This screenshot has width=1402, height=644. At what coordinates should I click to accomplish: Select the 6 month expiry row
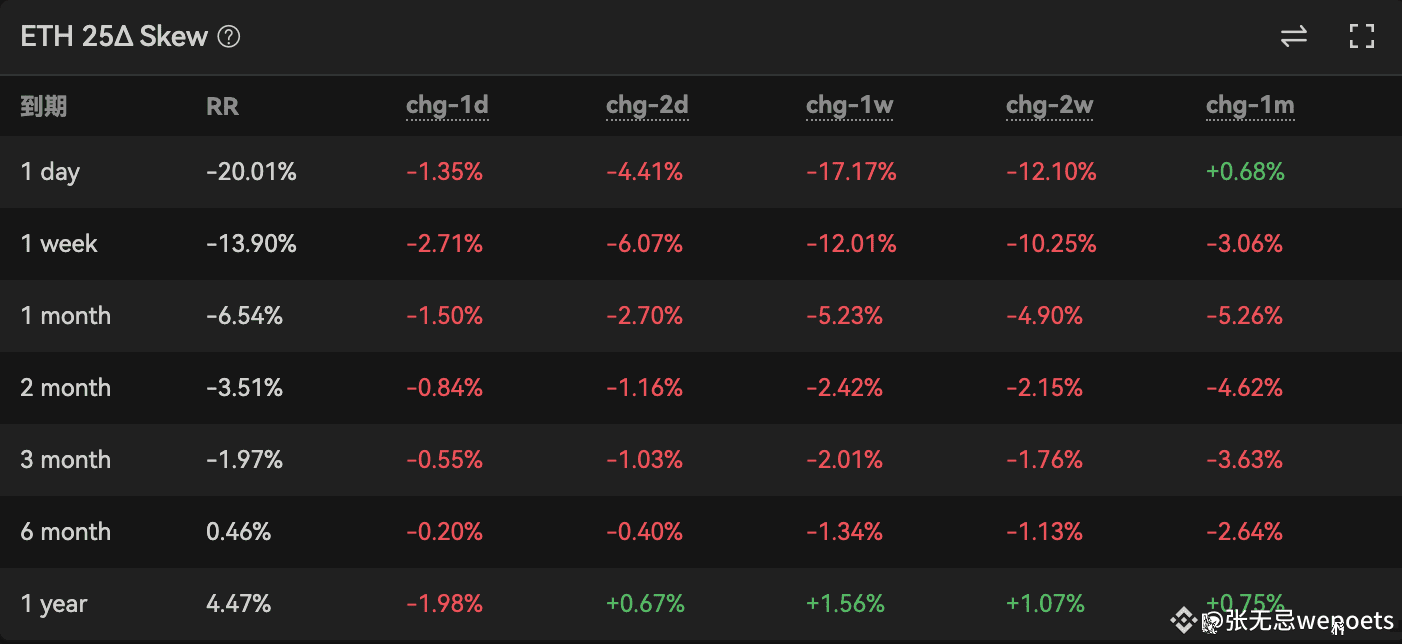pos(65,532)
